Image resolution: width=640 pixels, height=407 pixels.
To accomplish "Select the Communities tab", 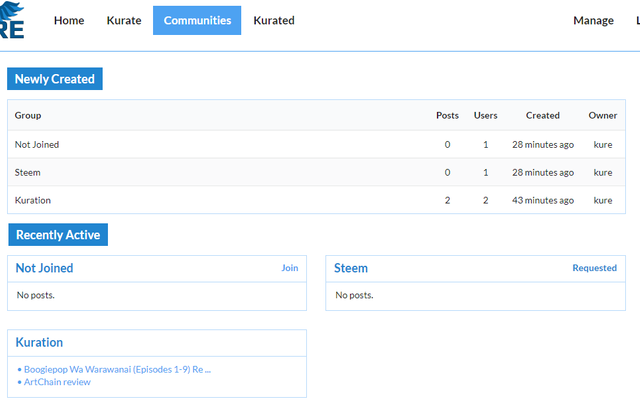I will click(x=197, y=20).
